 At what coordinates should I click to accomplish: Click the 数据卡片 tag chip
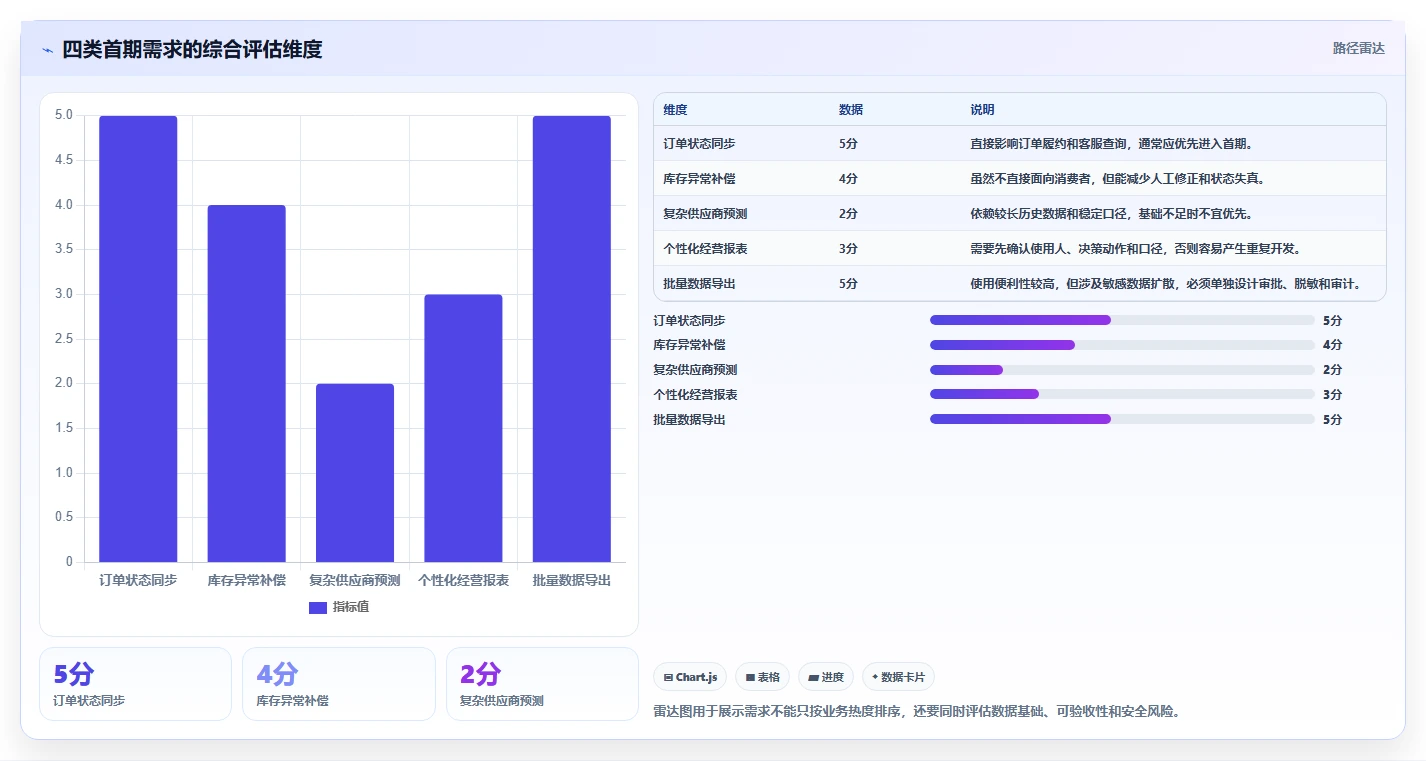[898, 677]
